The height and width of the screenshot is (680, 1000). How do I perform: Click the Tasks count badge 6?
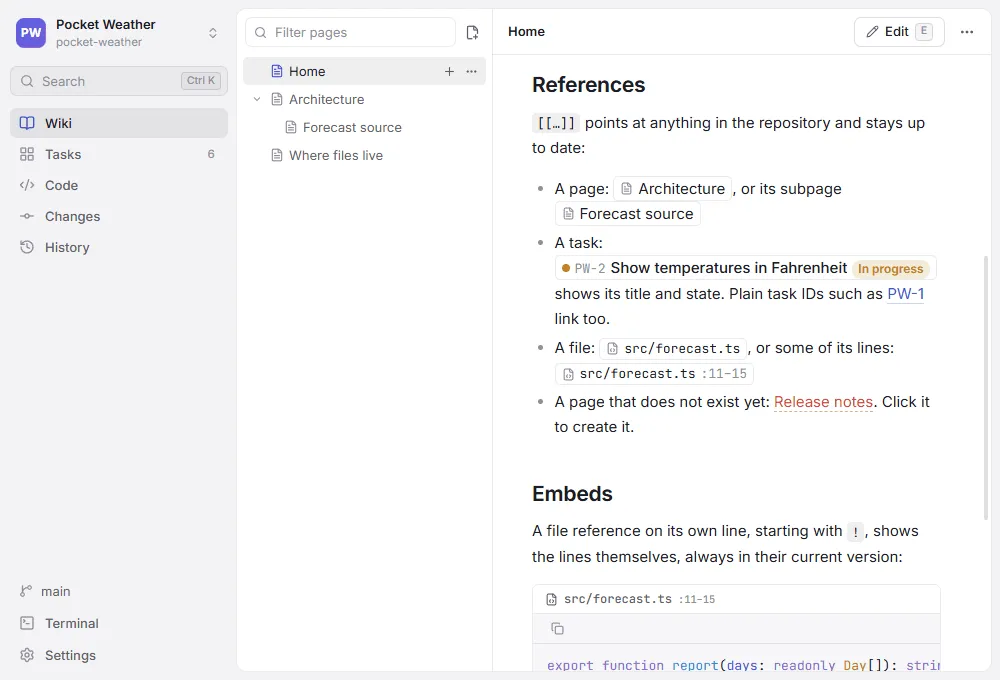click(x=211, y=154)
